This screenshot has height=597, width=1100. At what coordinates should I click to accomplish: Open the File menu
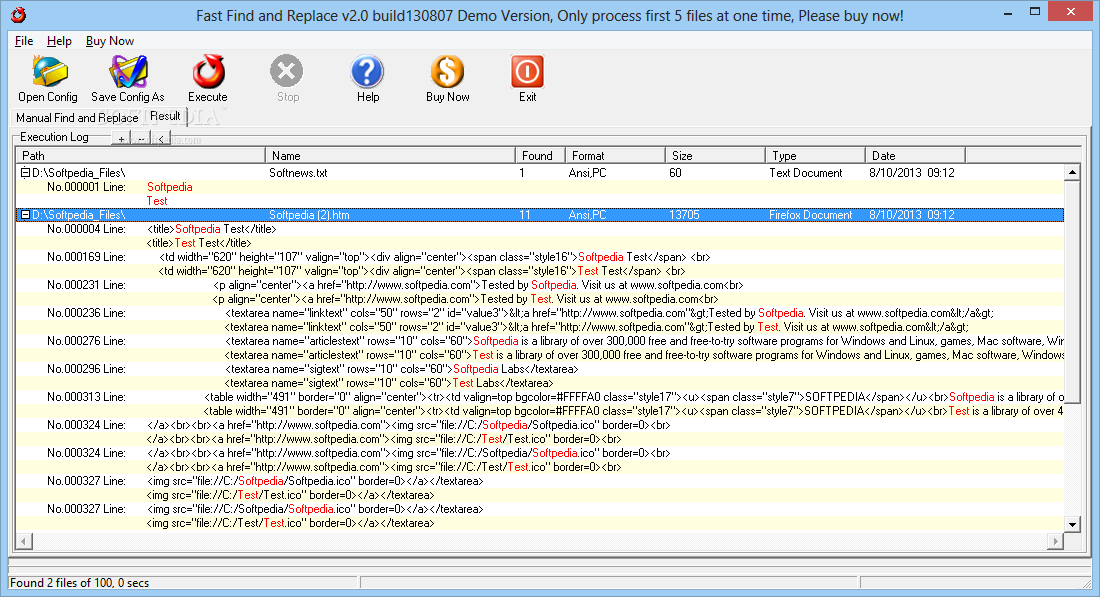(24, 41)
